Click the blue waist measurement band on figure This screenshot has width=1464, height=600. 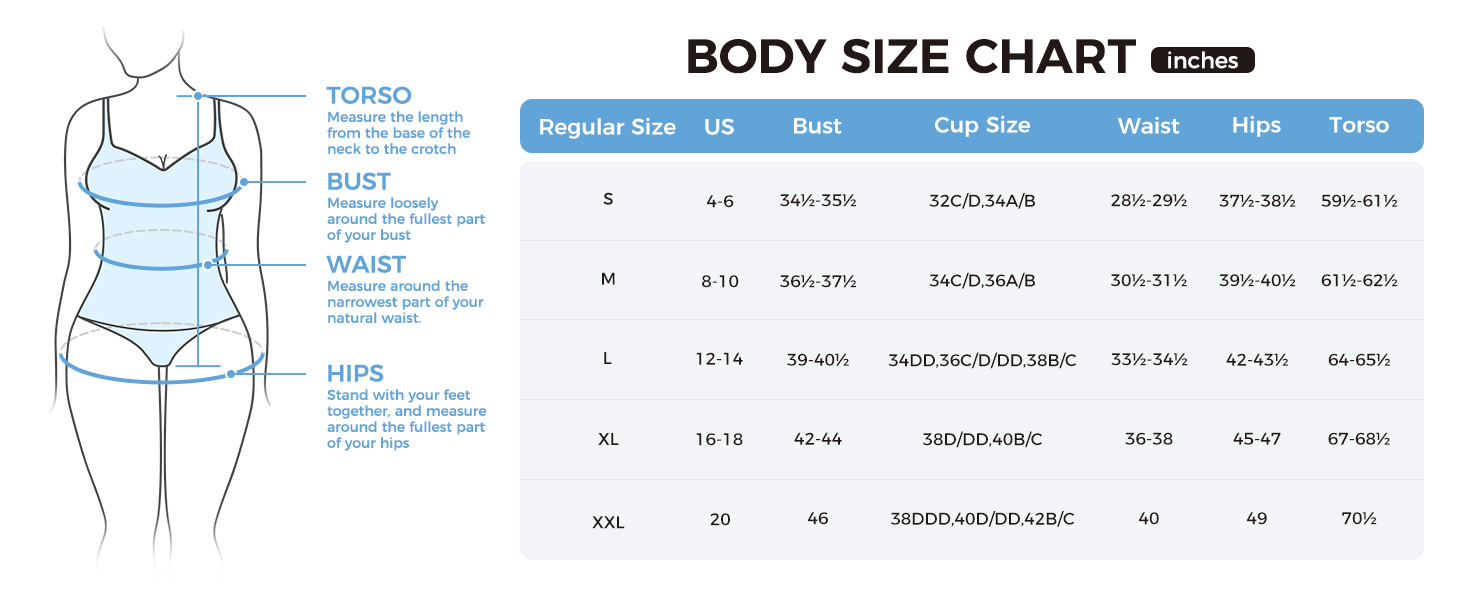pyautogui.click(x=160, y=266)
